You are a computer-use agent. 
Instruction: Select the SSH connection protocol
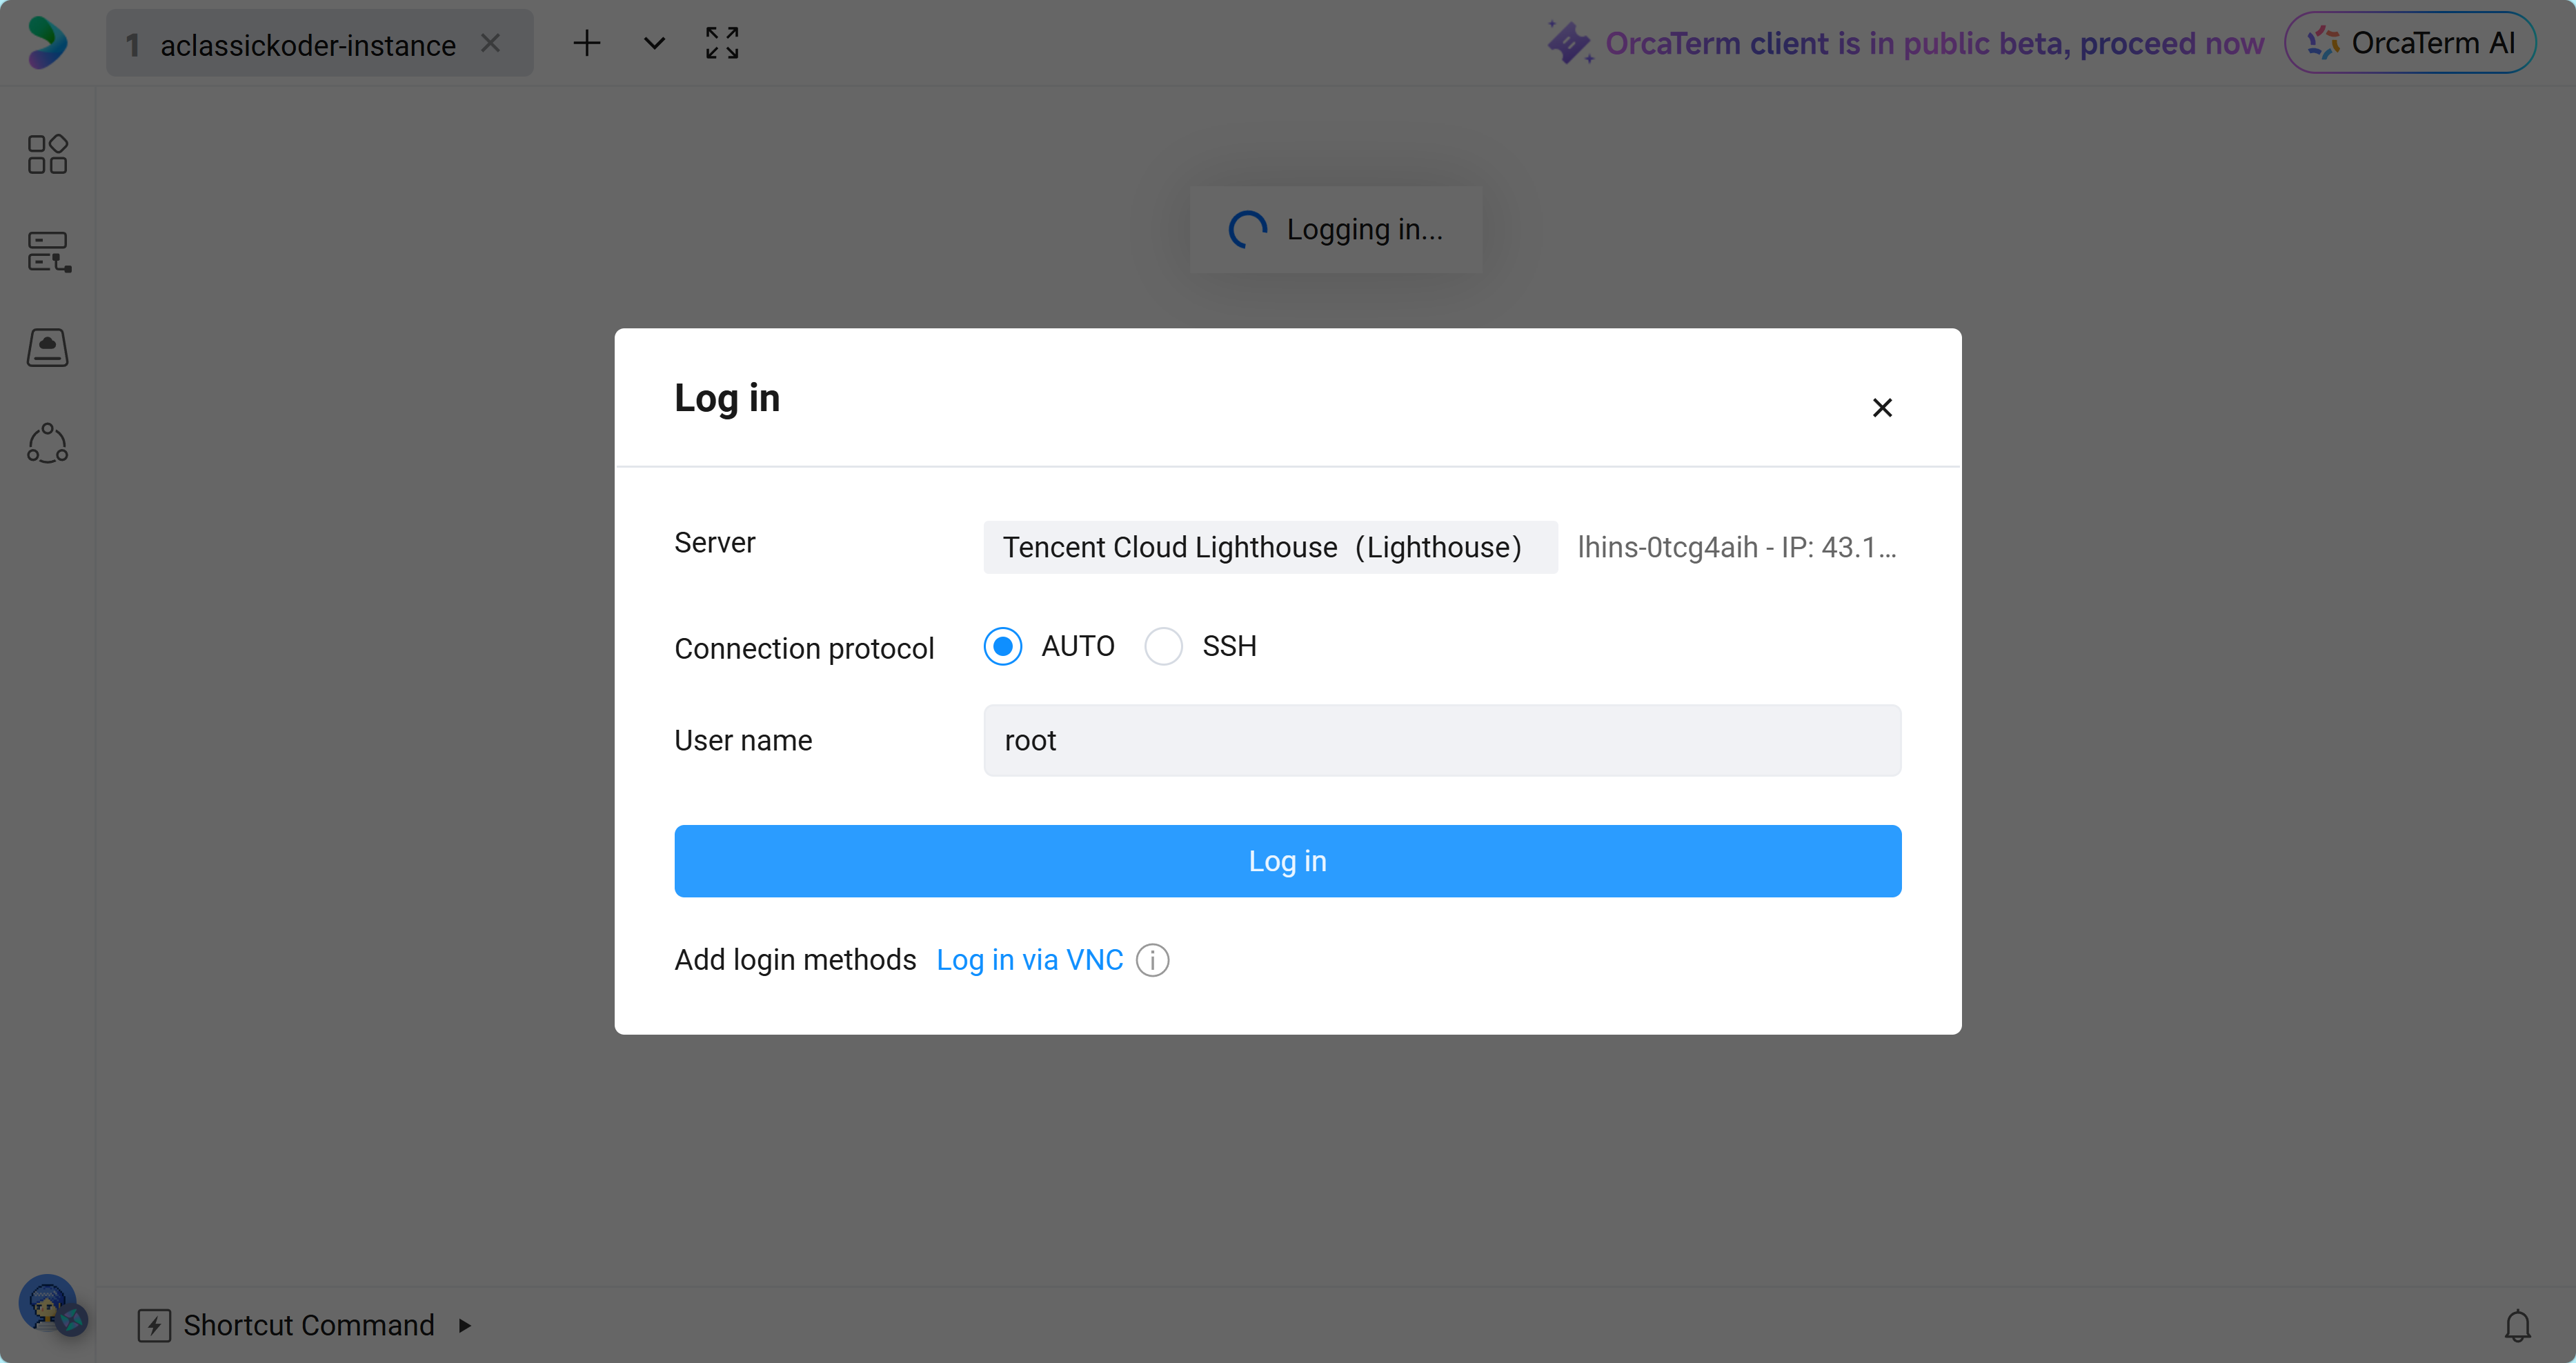pos(1163,646)
